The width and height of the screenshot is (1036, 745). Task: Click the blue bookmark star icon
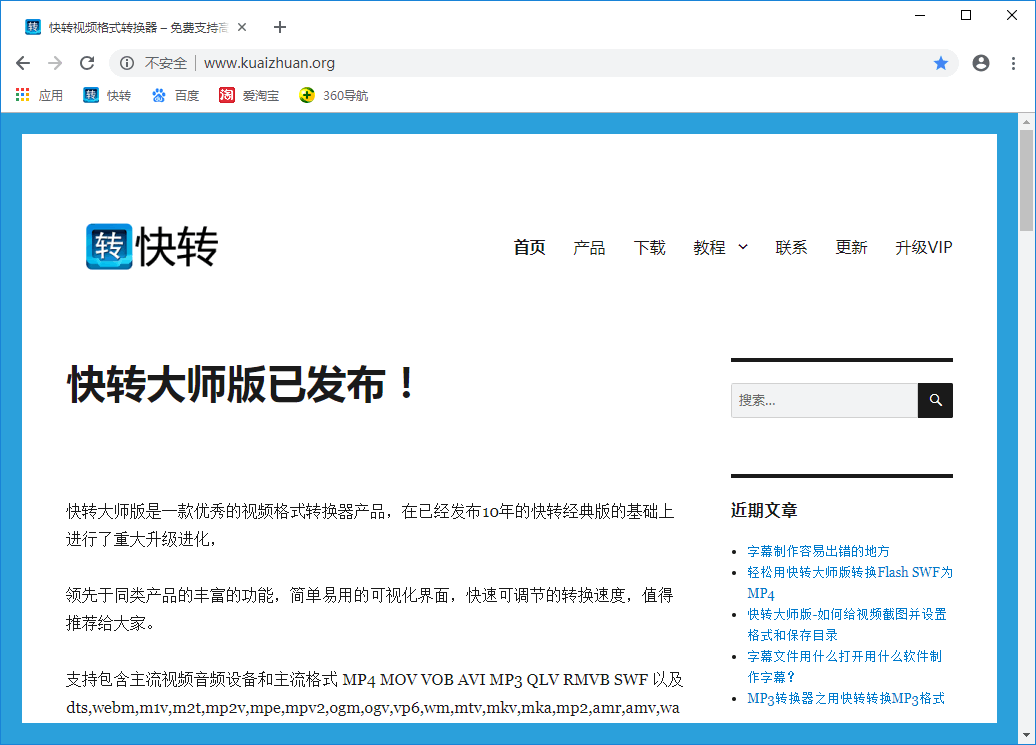pos(941,63)
